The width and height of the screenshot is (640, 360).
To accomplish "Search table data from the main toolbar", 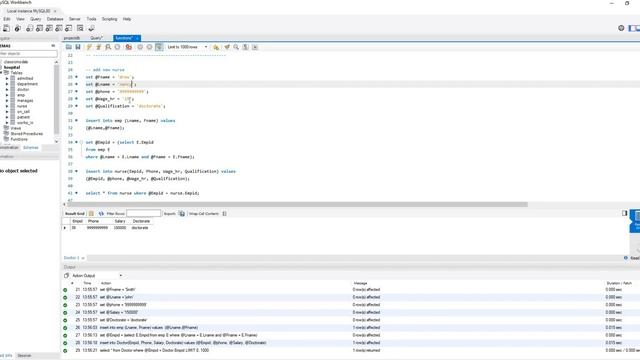I will [x=80, y=28].
